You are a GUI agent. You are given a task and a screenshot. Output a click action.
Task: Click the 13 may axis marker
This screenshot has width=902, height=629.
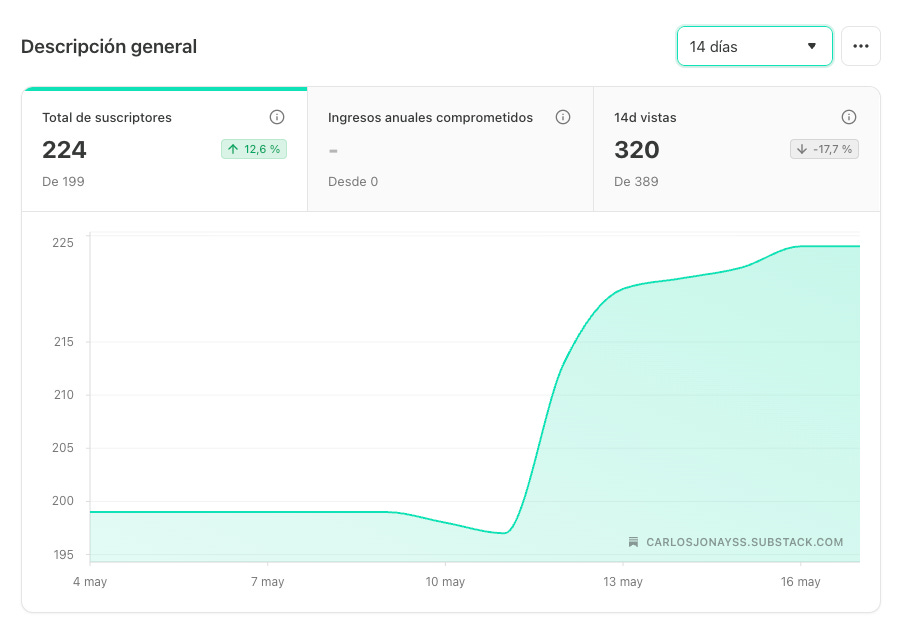pyautogui.click(x=622, y=582)
